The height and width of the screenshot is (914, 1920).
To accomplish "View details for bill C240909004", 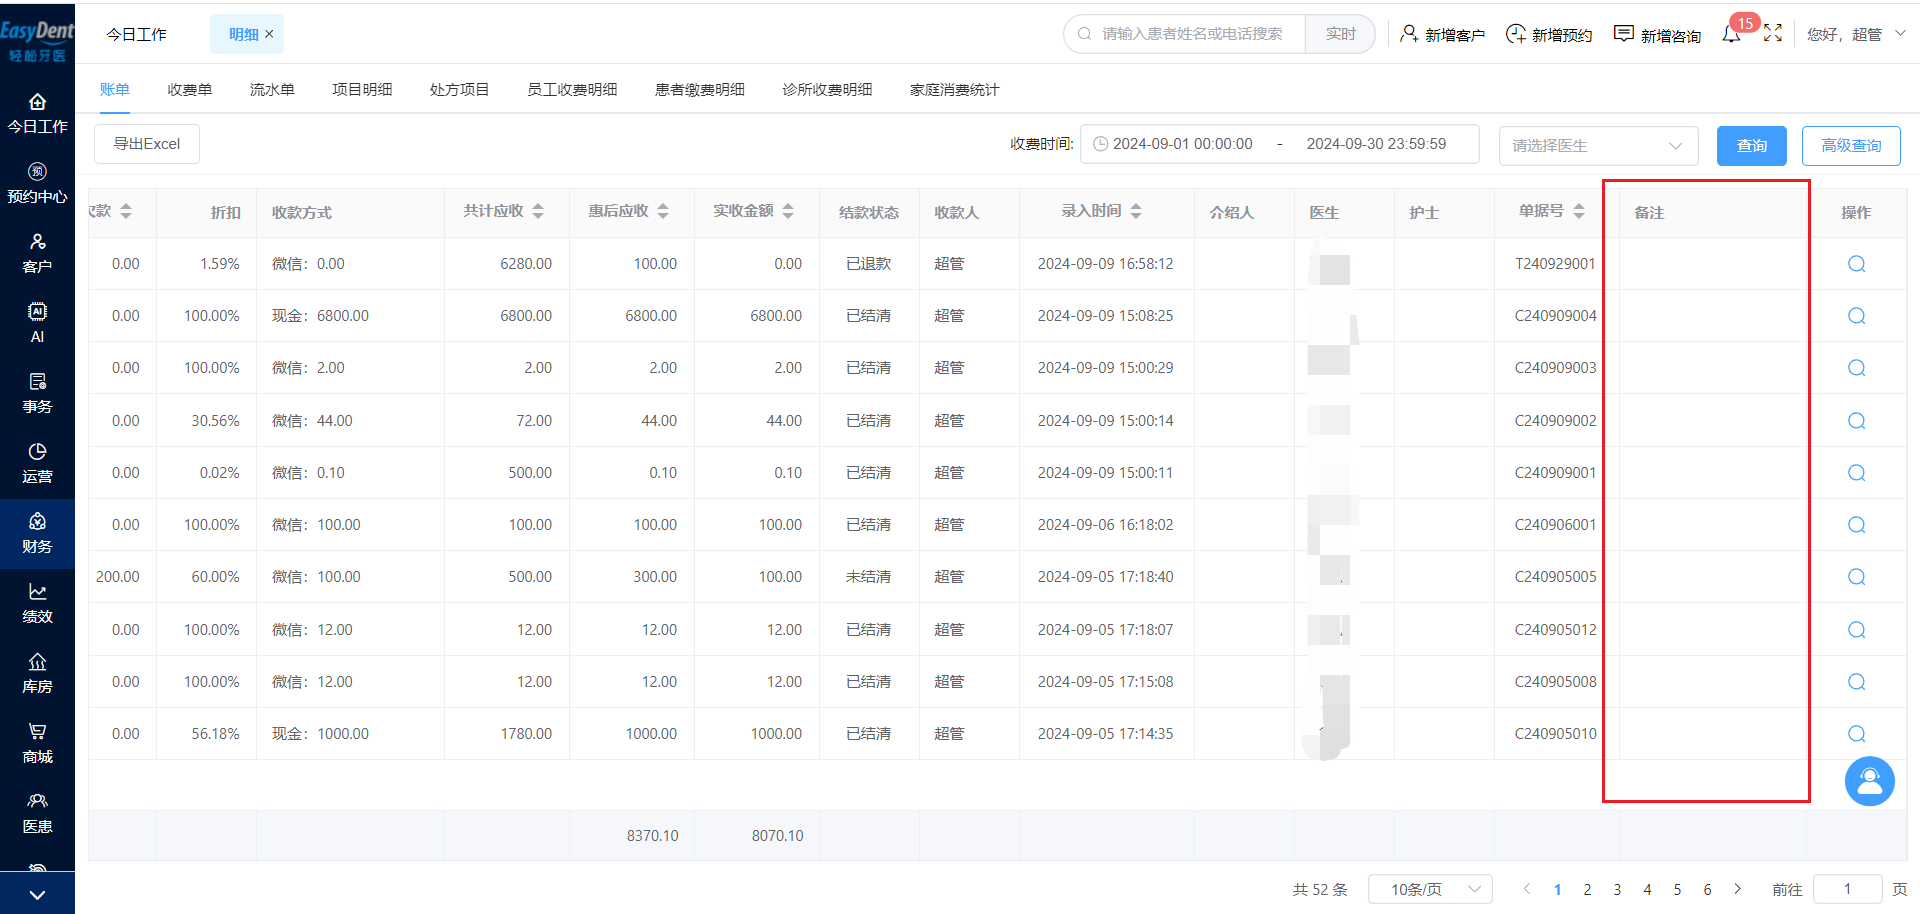I will coord(1856,316).
